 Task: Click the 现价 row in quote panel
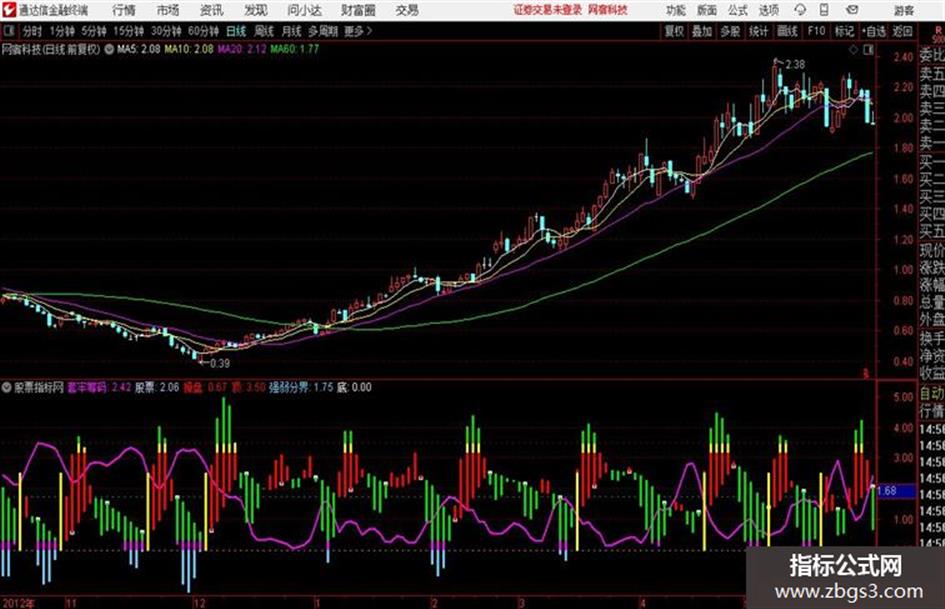pos(932,250)
